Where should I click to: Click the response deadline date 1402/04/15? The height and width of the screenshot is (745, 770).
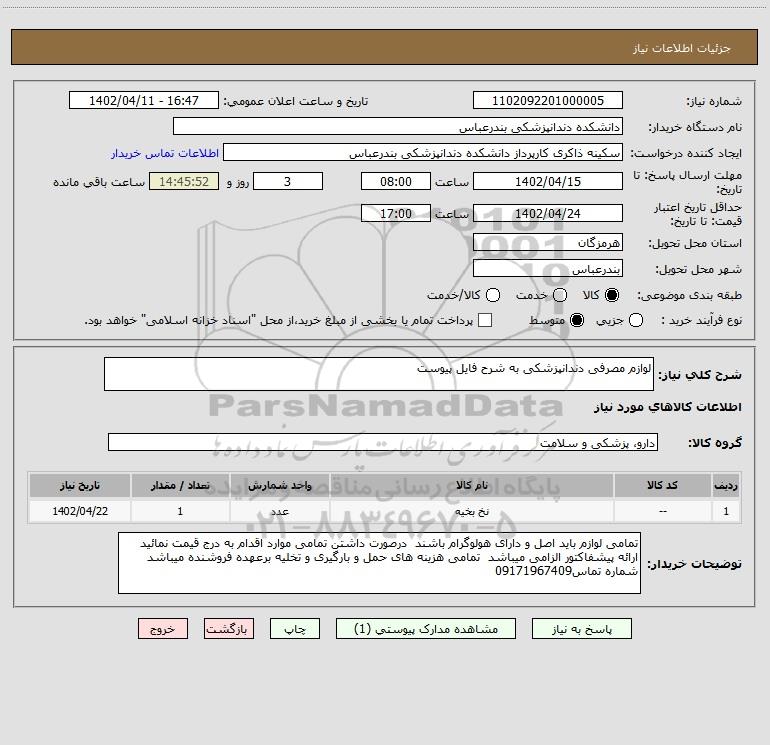click(x=548, y=182)
